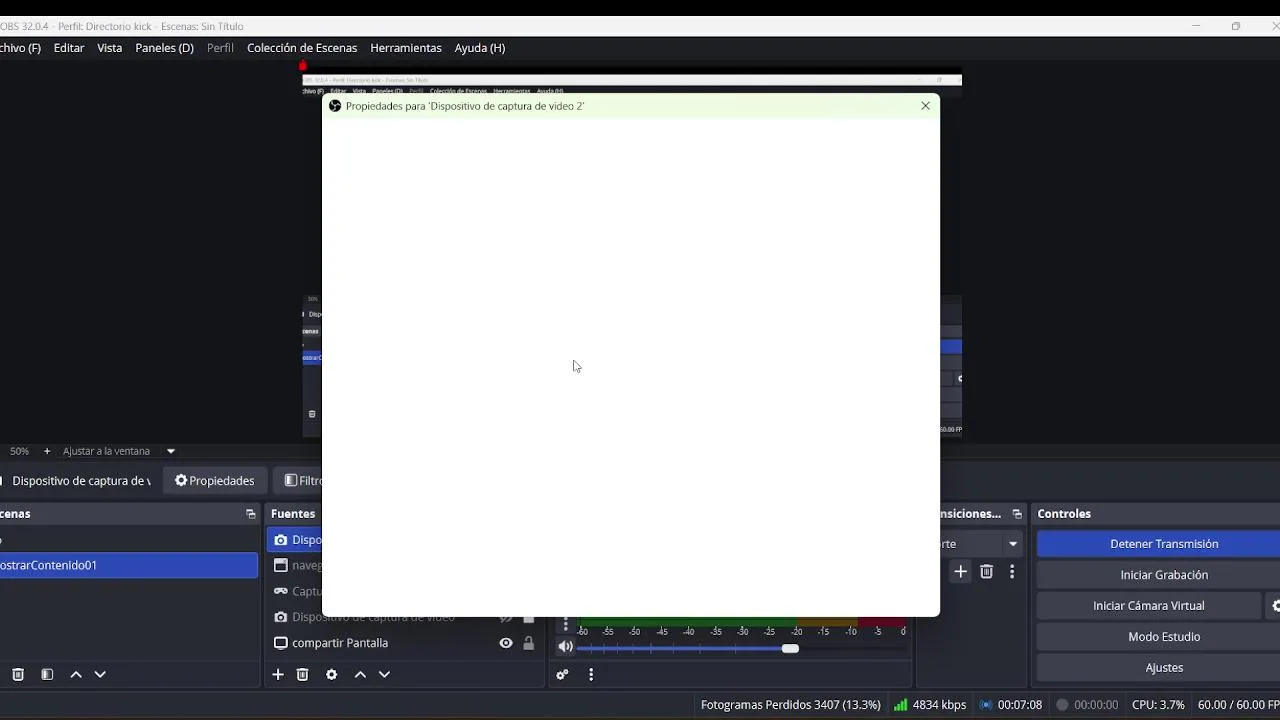Remove selected source with Fuentes trash icon
Image resolution: width=1280 pixels, height=720 pixels.
point(303,675)
